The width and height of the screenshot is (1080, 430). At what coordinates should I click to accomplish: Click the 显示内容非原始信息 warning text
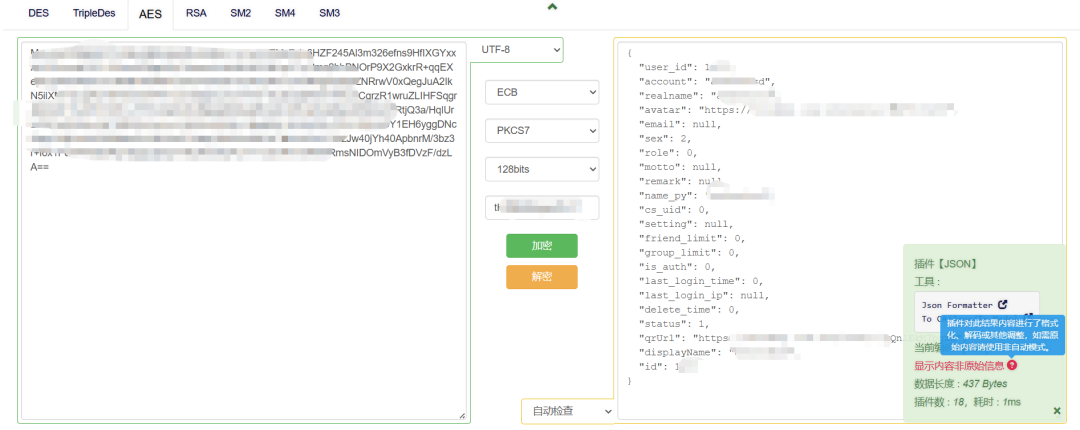point(959,366)
